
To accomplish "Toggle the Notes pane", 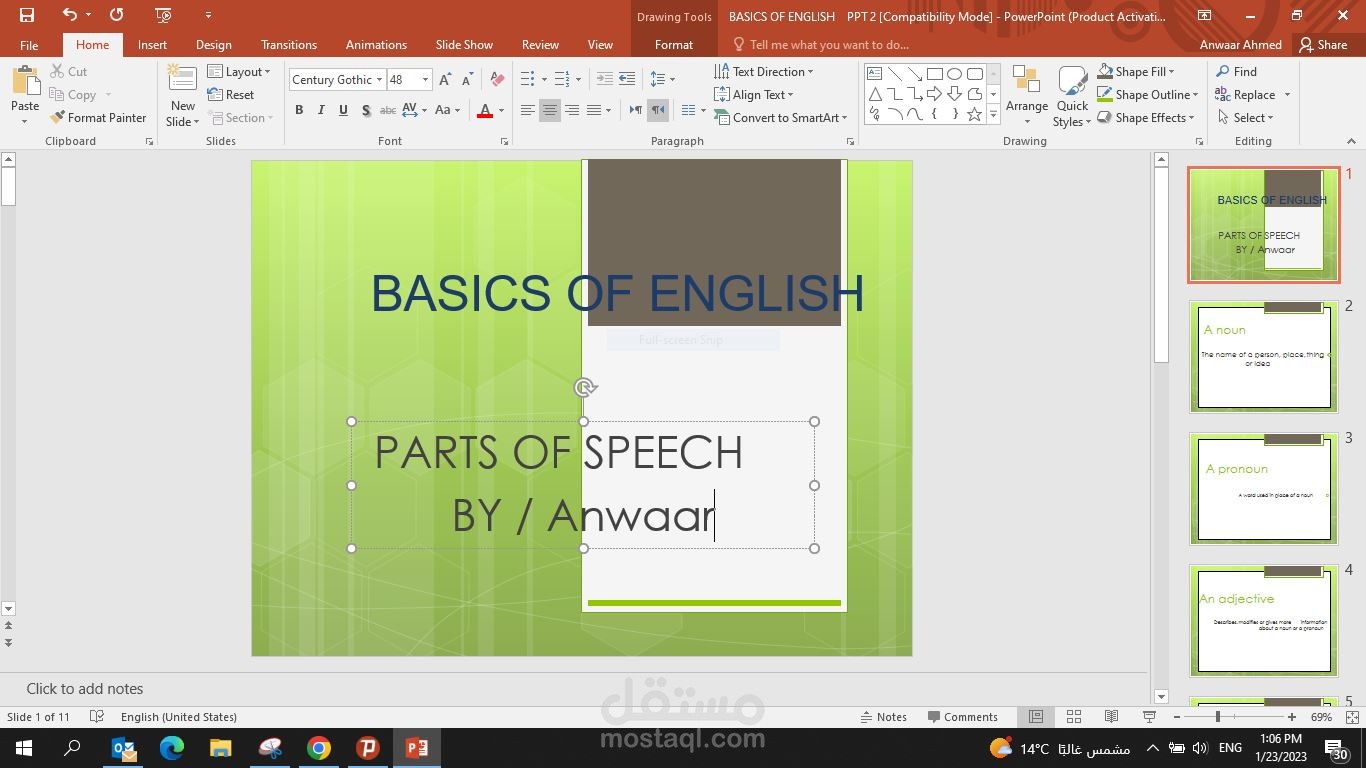I will click(x=884, y=717).
